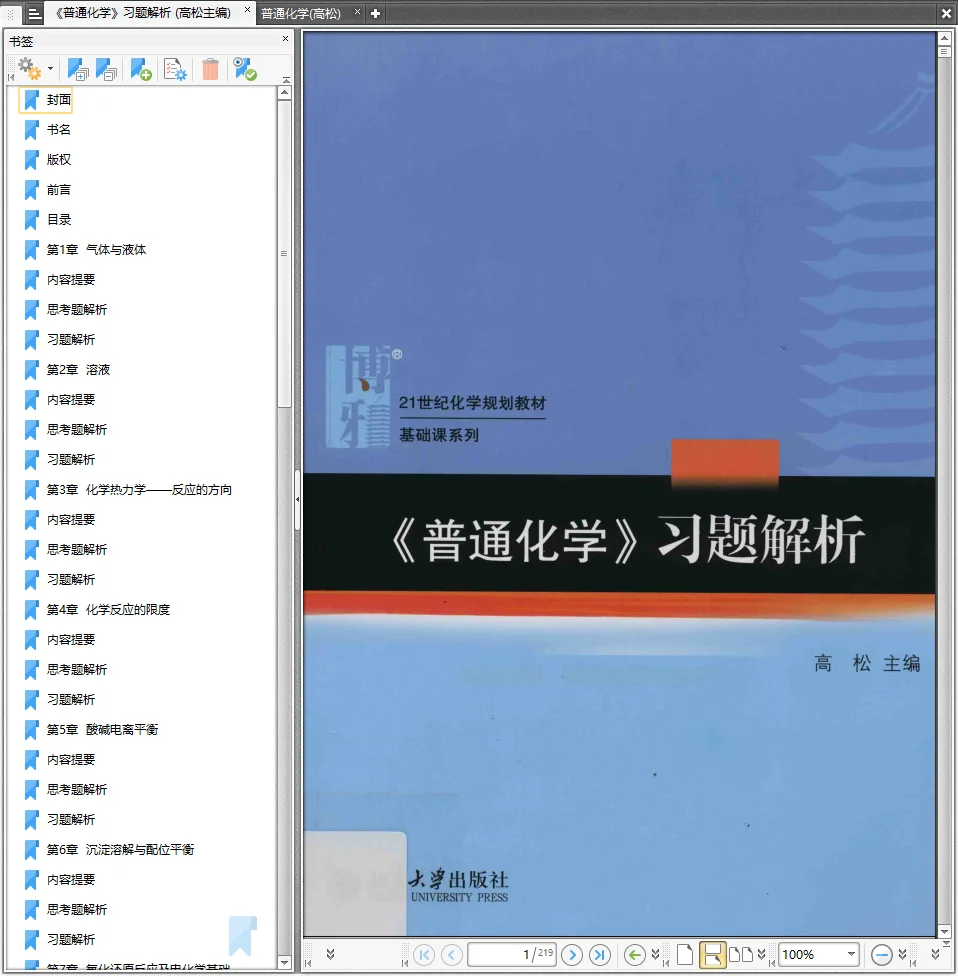Open the 目录 bookmark

59,220
